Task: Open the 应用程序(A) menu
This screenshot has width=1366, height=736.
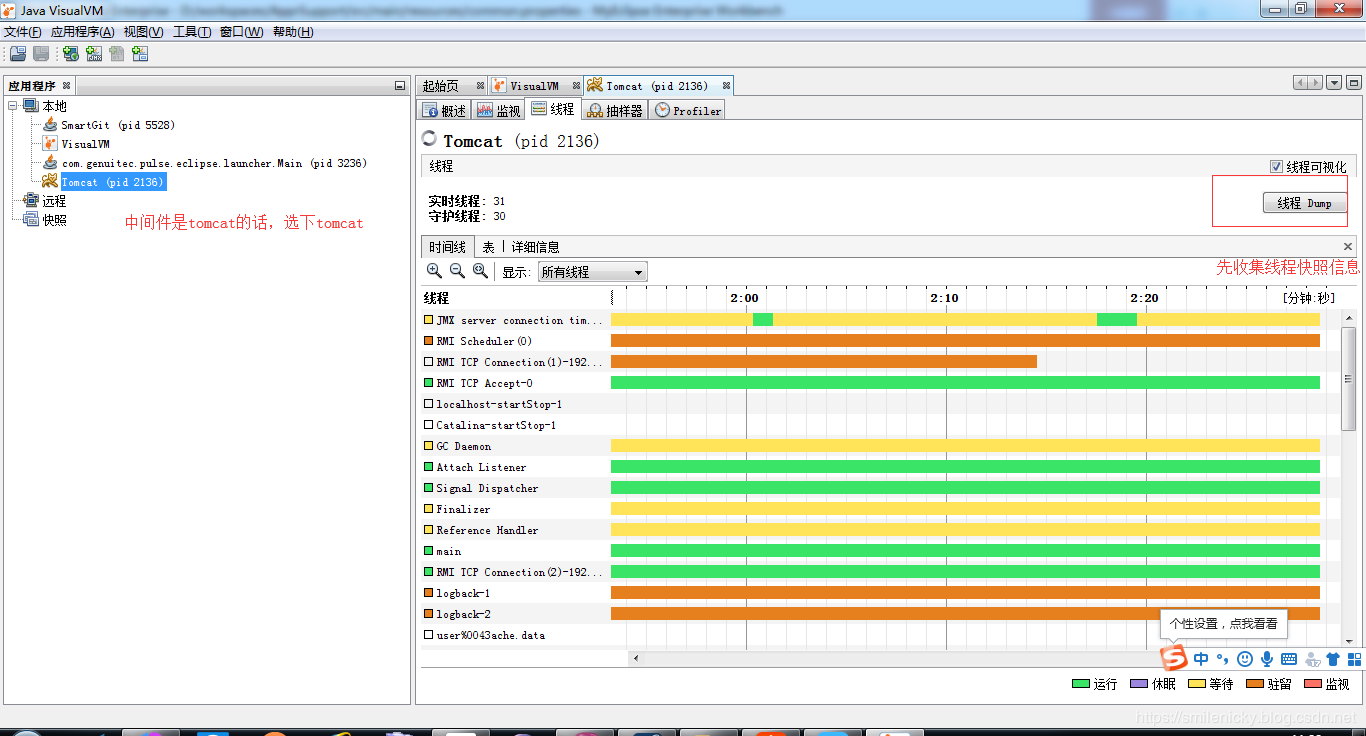Action: click(x=83, y=32)
